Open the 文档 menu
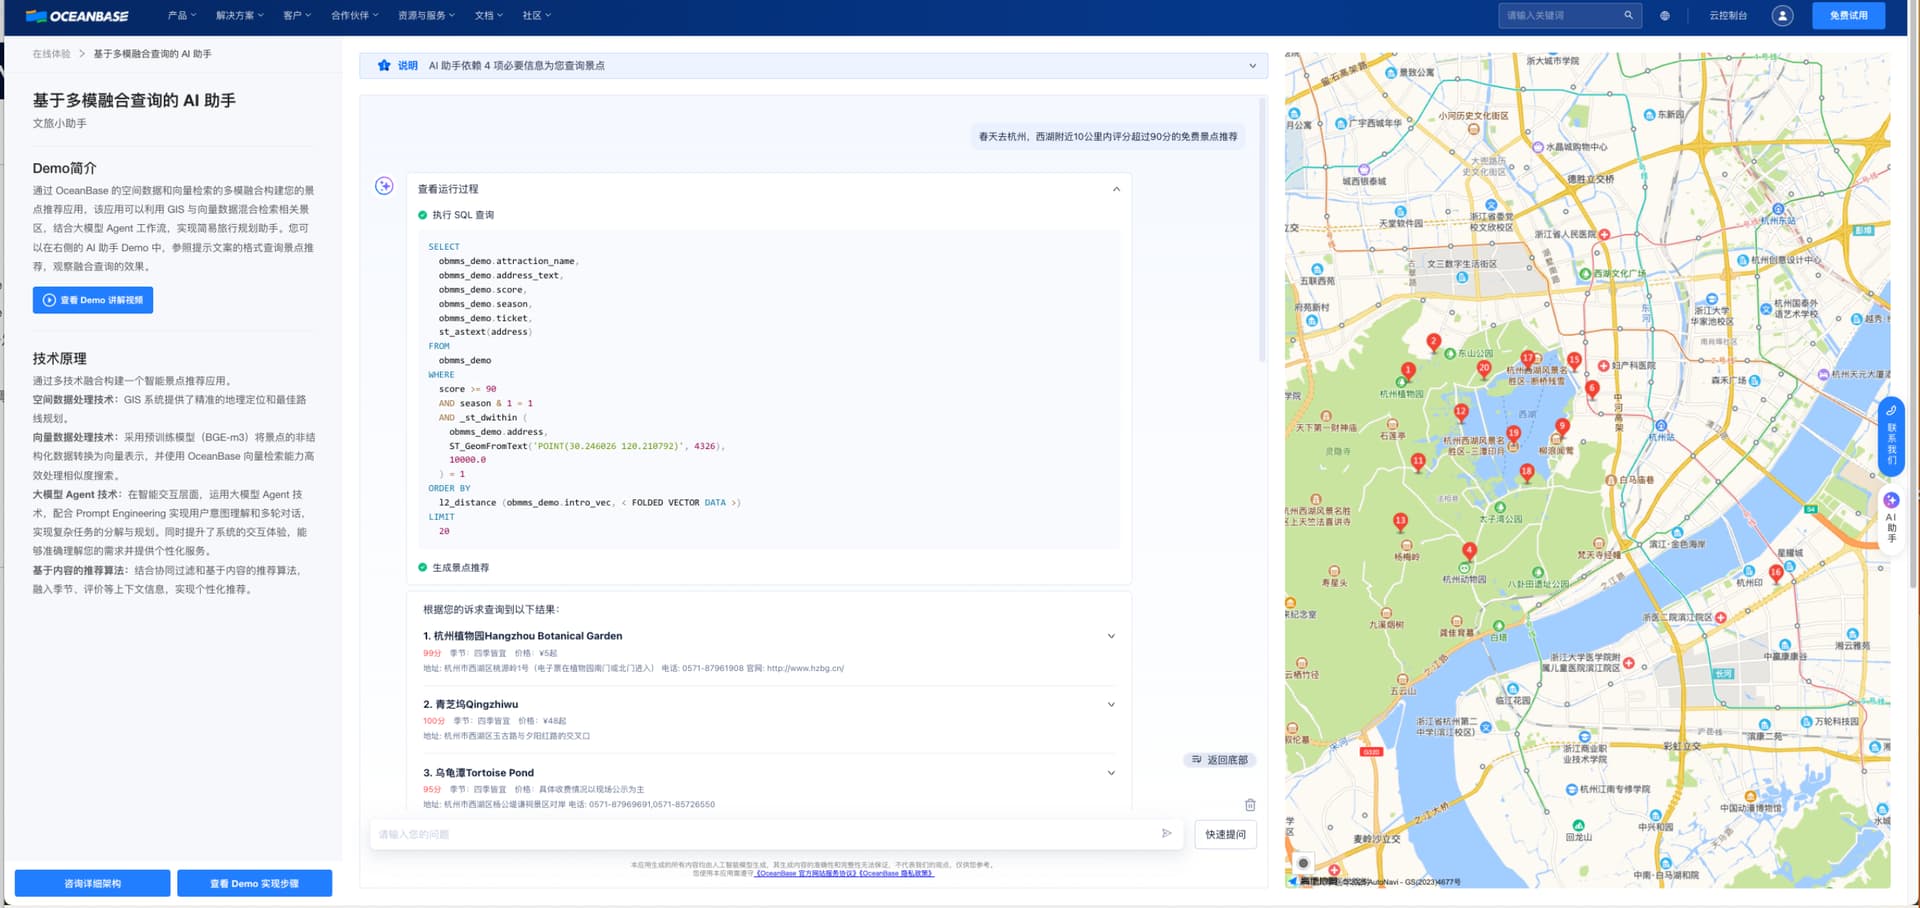 (x=489, y=16)
